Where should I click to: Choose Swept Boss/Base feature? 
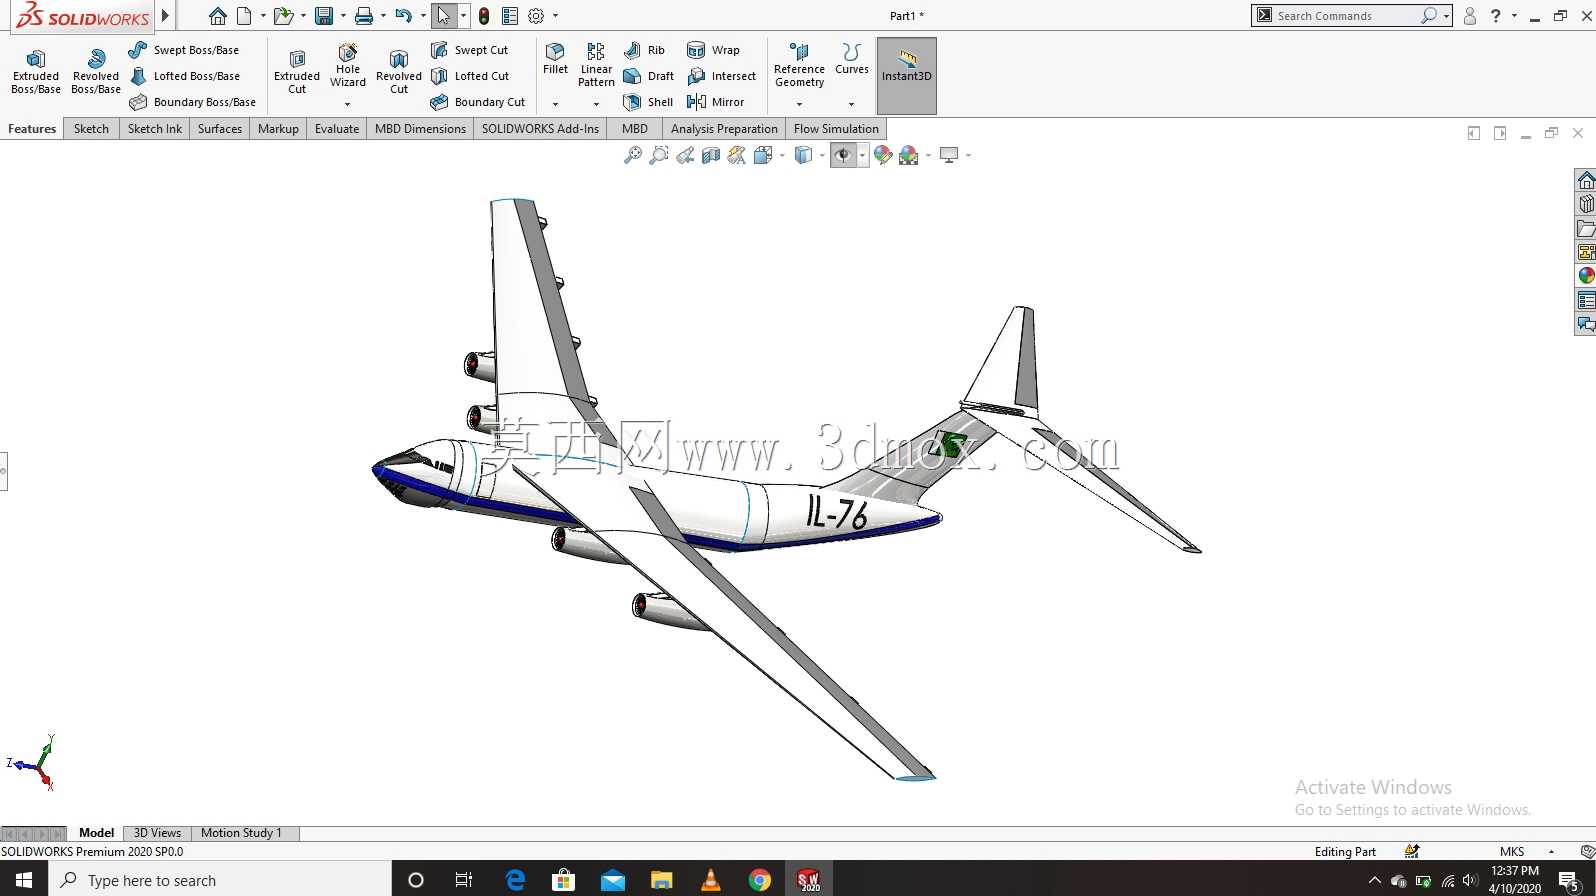click(x=184, y=50)
